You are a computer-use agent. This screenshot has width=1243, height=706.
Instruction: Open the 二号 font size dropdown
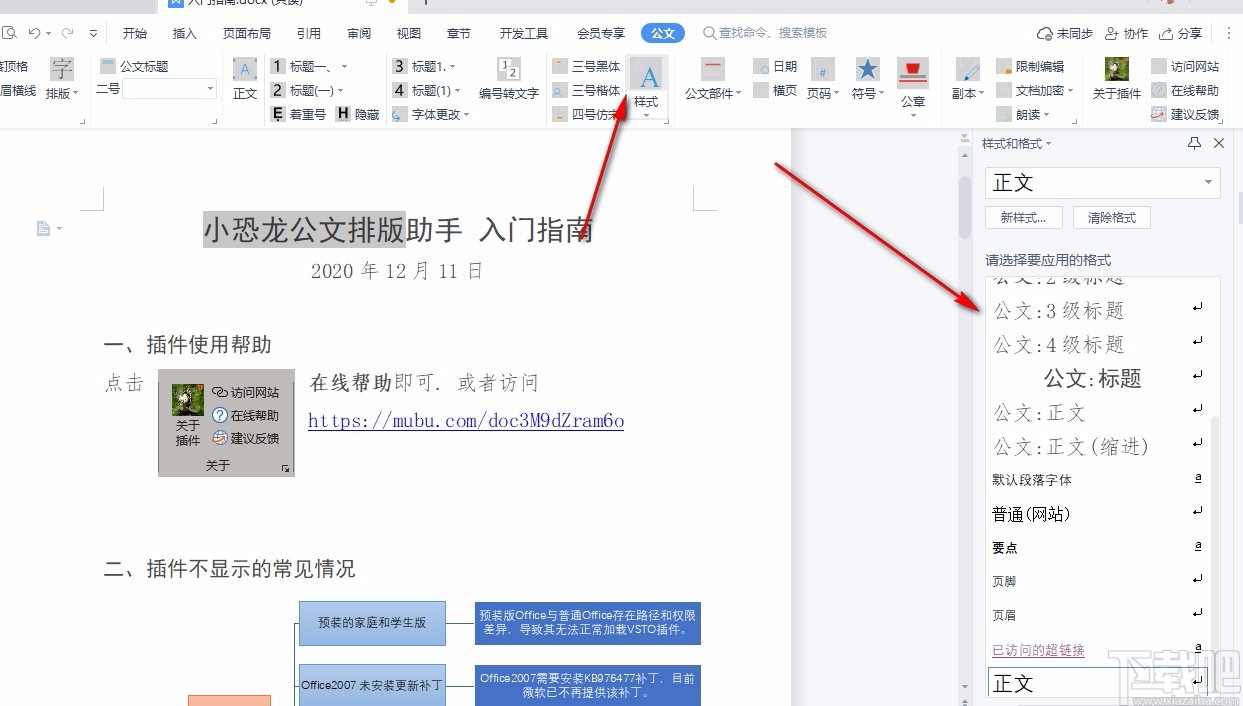click(x=210, y=89)
